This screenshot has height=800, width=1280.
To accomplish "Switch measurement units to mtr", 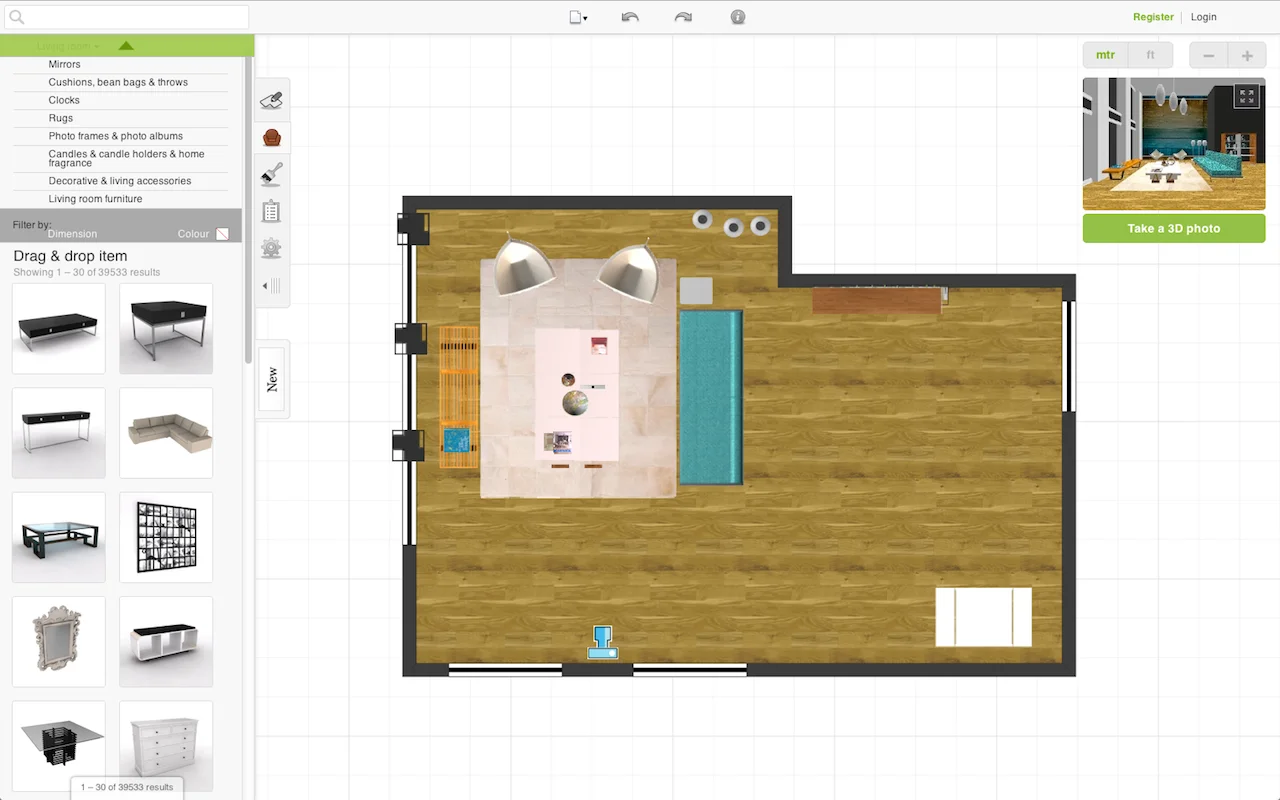I will (x=1104, y=55).
